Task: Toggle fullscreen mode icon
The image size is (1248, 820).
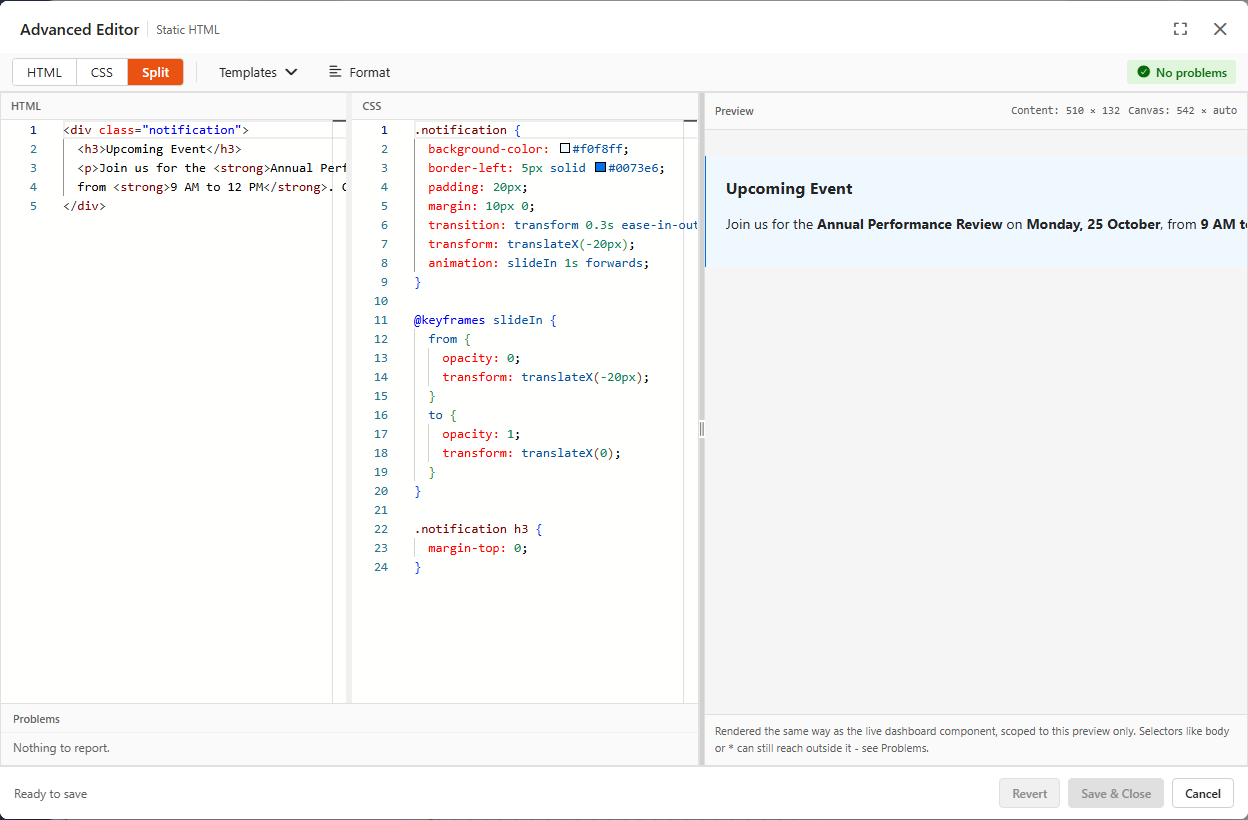Action: coord(1180,29)
